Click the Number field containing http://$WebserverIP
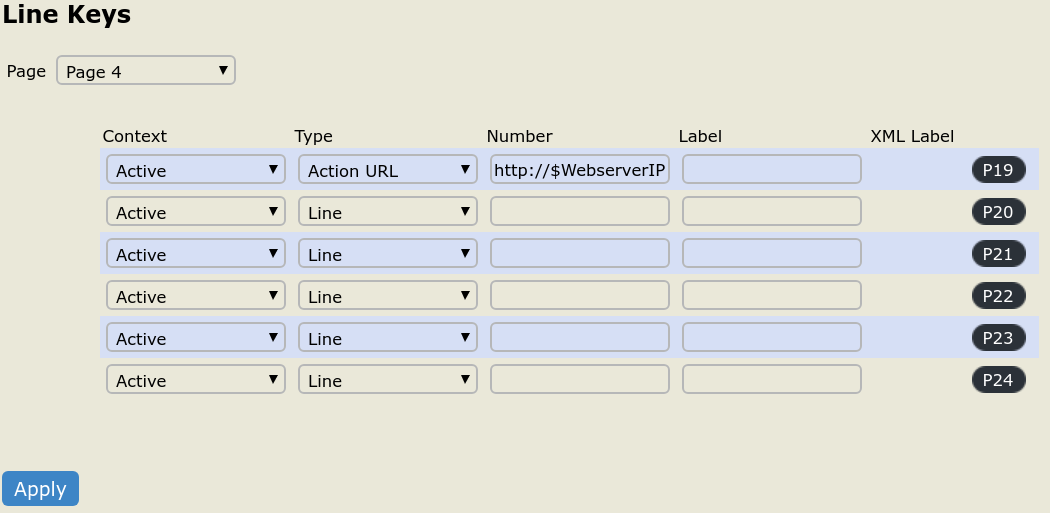This screenshot has height=513, width=1050. [x=579, y=170]
